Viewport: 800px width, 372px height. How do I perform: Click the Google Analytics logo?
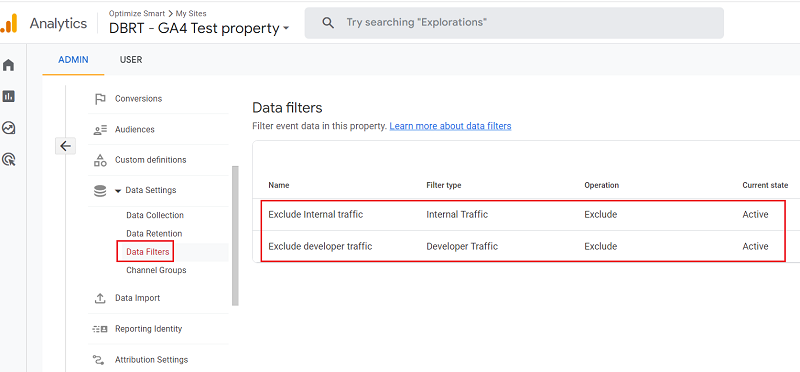coord(8,23)
